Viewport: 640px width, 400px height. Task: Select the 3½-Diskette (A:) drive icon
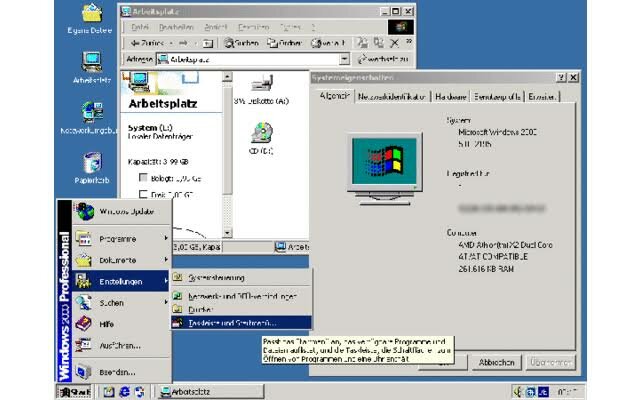pos(262,89)
